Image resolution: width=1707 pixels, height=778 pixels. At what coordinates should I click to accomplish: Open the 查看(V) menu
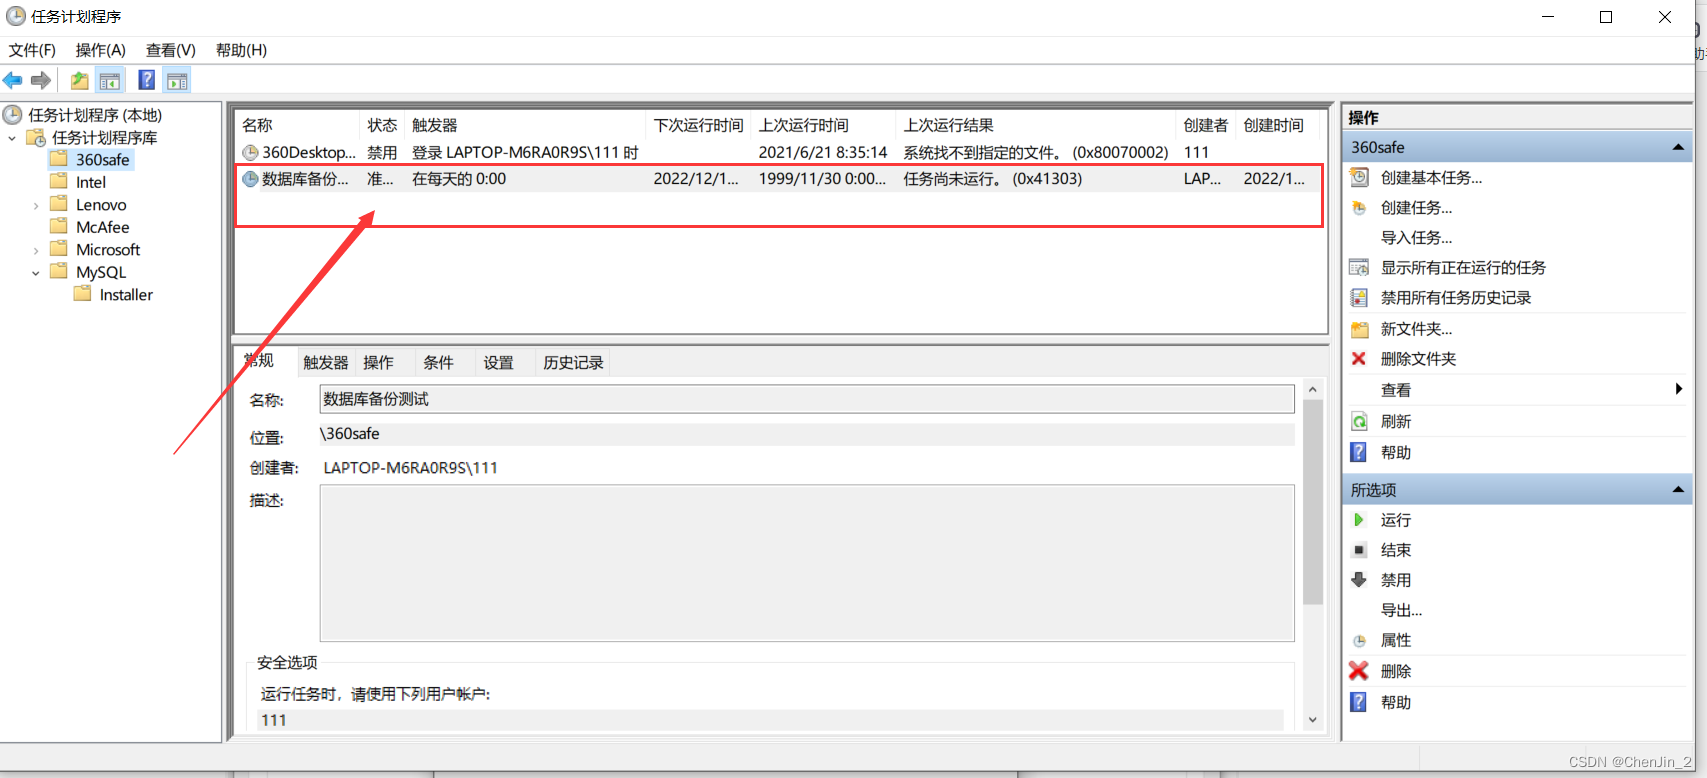[x=170, y=50]
